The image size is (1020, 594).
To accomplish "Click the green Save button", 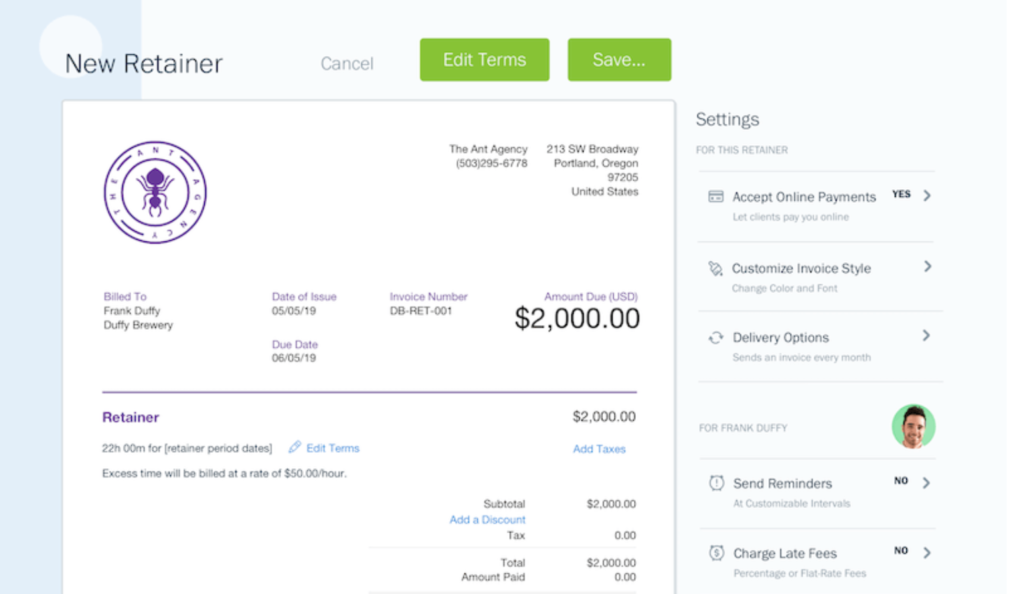I will (619, 60).
